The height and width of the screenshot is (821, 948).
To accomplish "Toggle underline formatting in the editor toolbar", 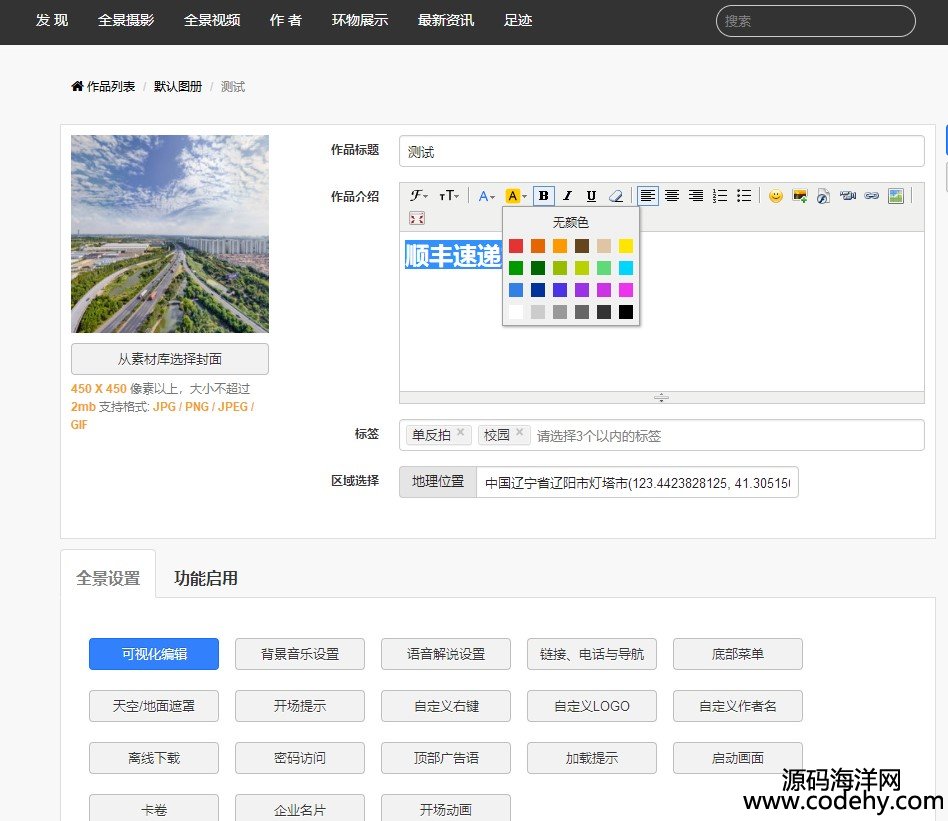I will [x=591, y=196].
